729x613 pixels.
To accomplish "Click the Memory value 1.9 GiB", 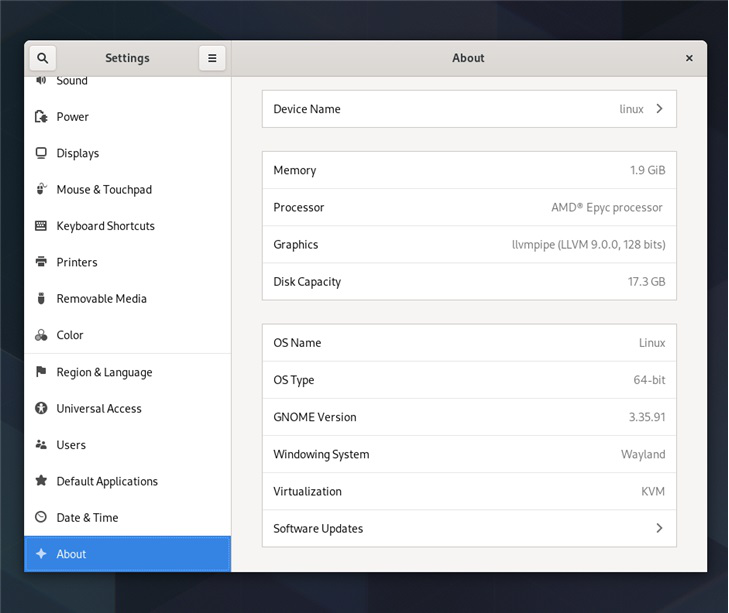I will (x=647, y=170).
